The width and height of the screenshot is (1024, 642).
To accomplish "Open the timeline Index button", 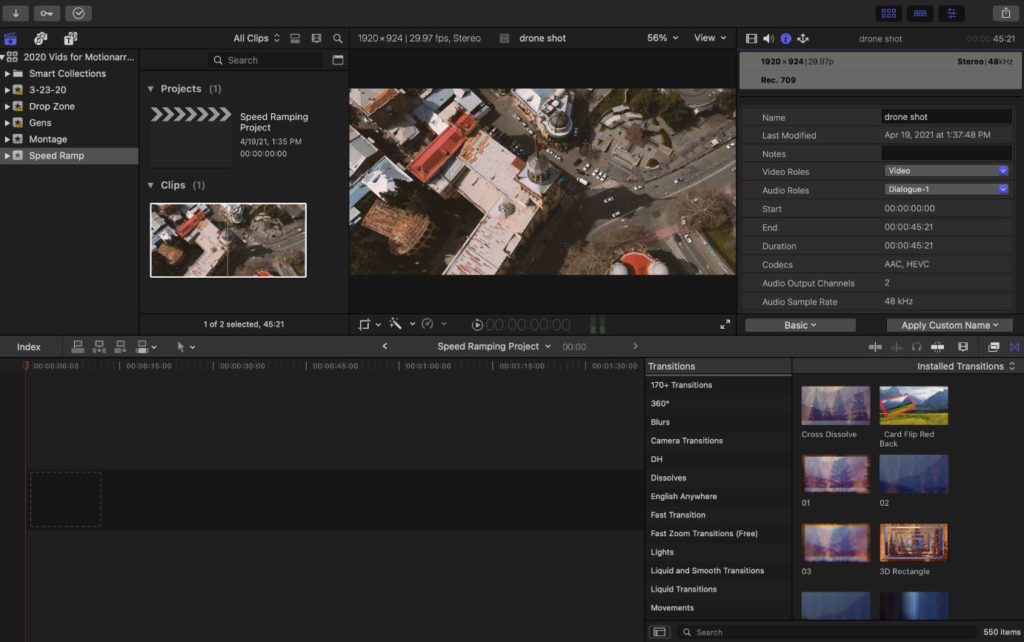I will [x=29, y=347].
